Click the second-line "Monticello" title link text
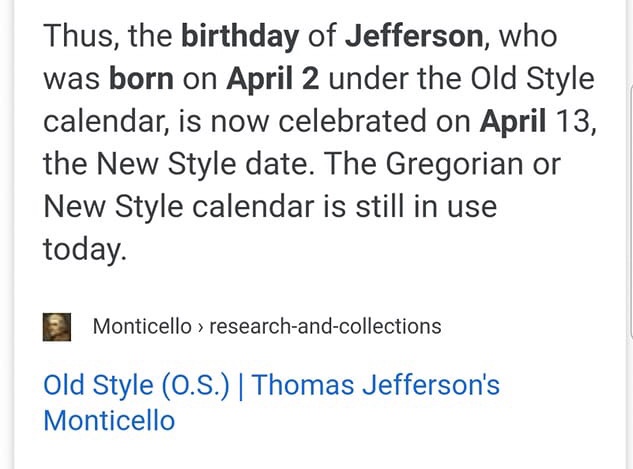Screen dimensions: 633x469 [x=109, y=421]
